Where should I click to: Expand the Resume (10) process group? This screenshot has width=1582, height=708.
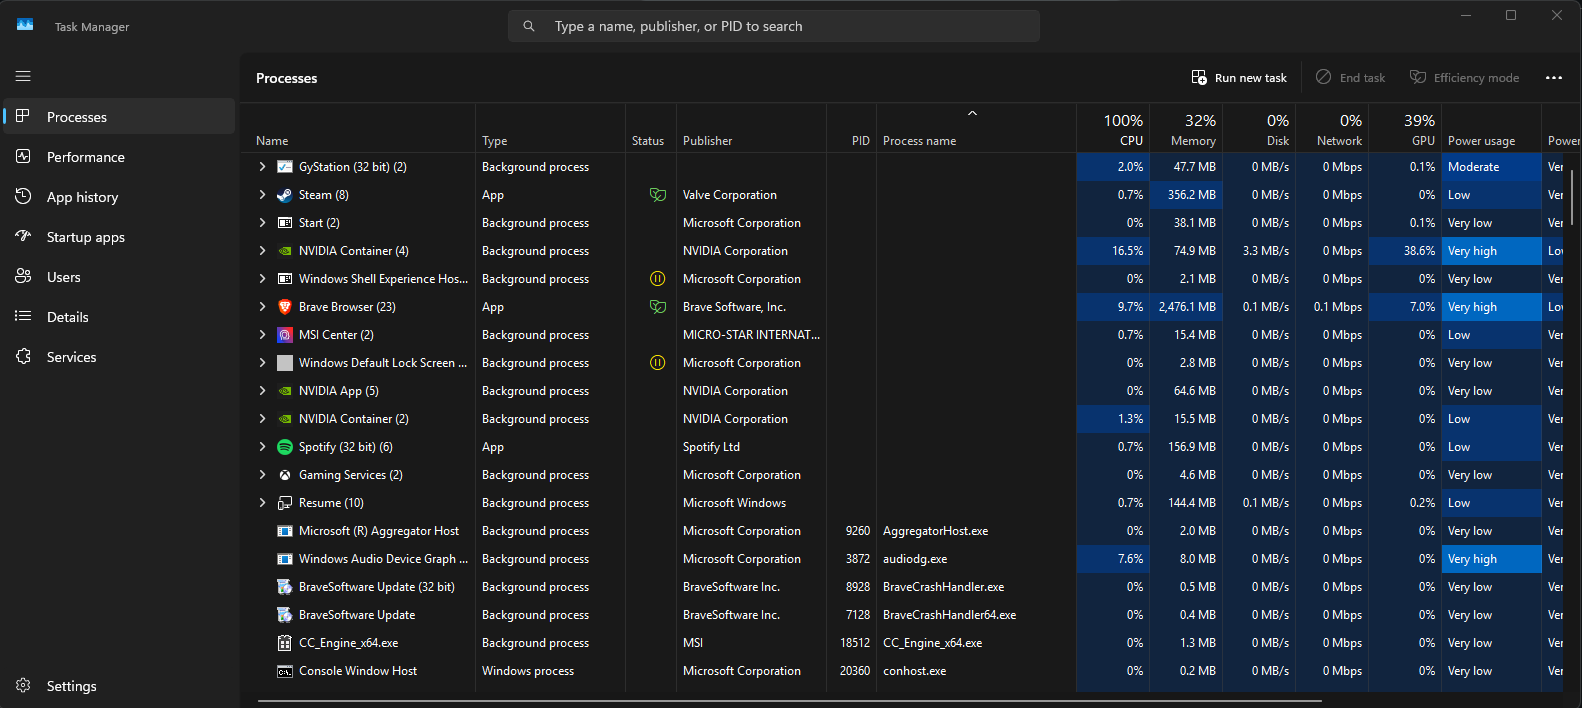[263, 503]
